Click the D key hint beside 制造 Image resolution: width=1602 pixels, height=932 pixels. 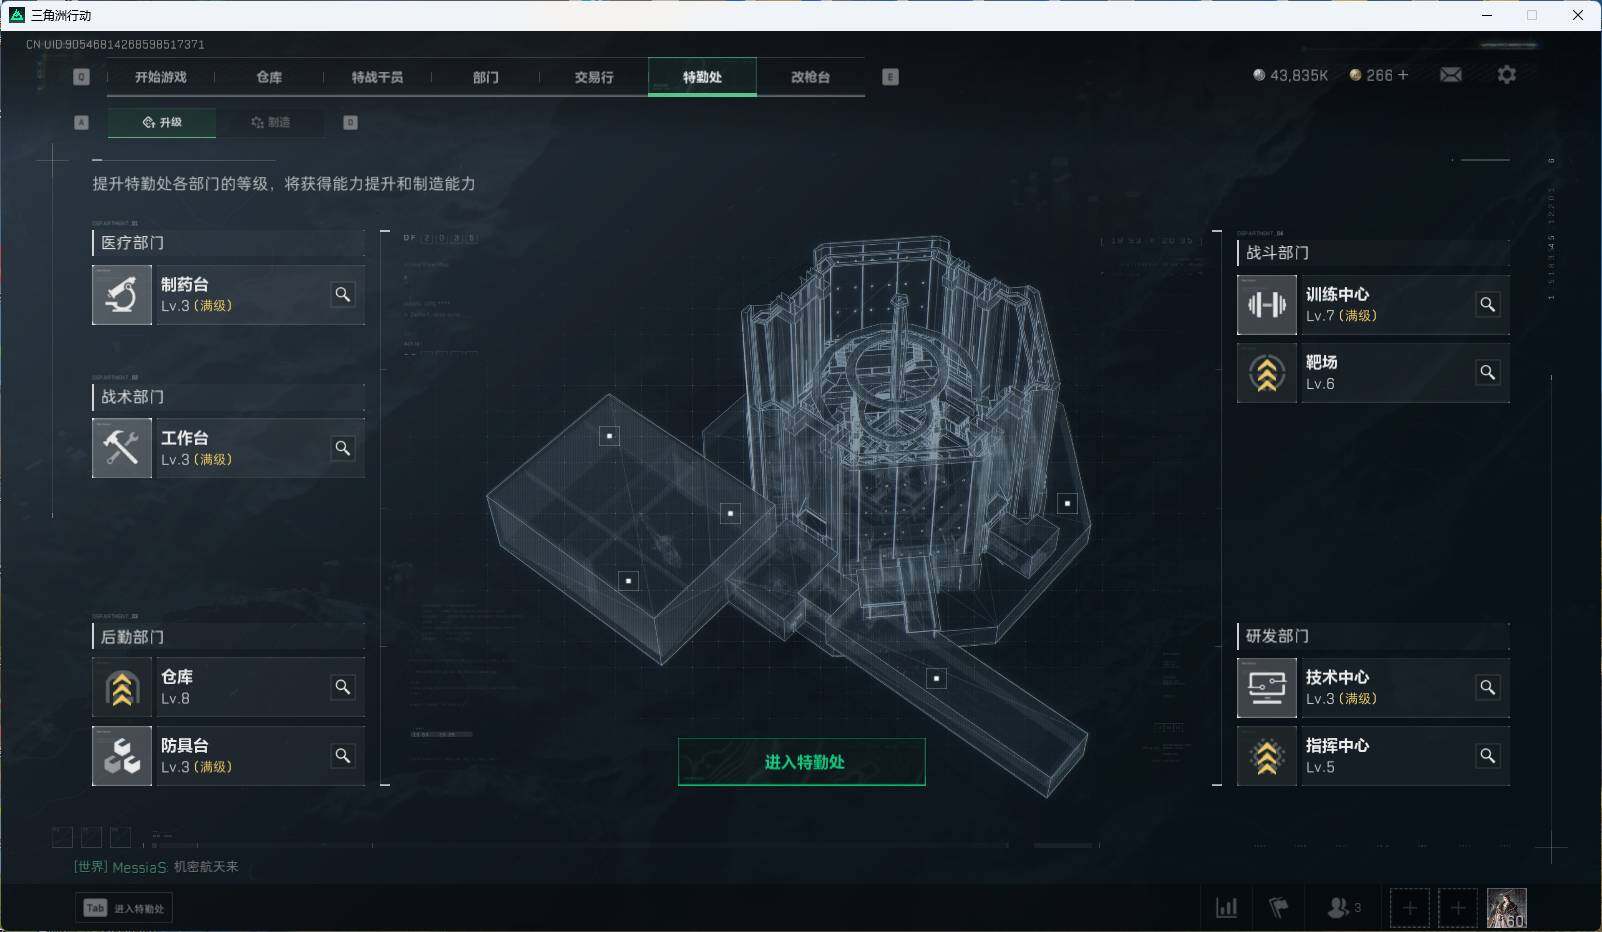(350, 122)
